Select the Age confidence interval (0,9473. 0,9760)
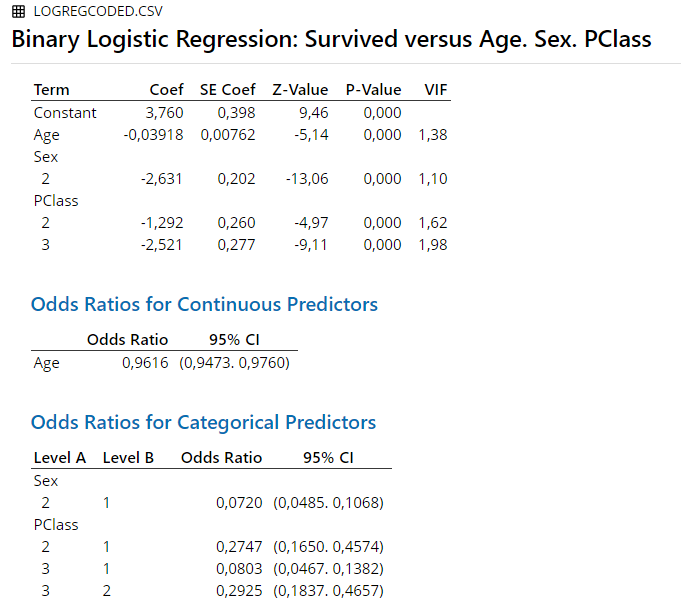Screen dimensions: 681x611 235,363
